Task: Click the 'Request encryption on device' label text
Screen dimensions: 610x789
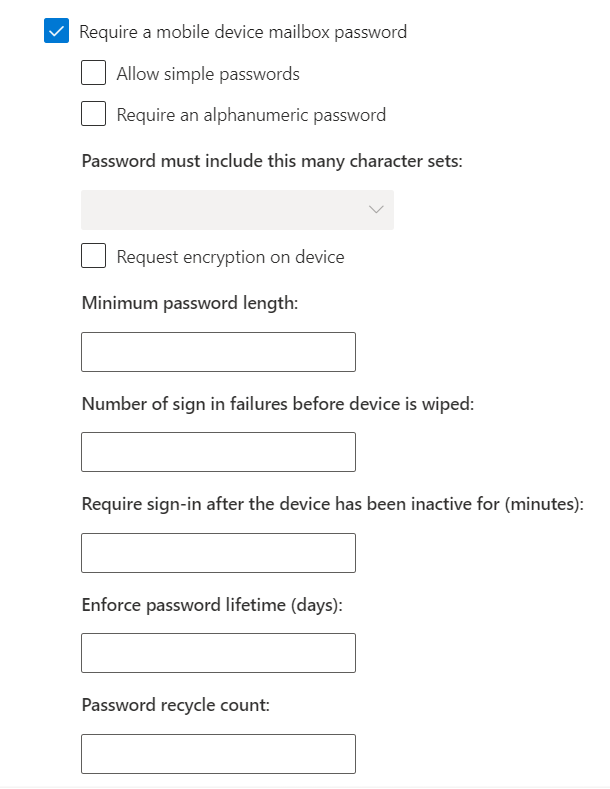Action: (231, 257)
